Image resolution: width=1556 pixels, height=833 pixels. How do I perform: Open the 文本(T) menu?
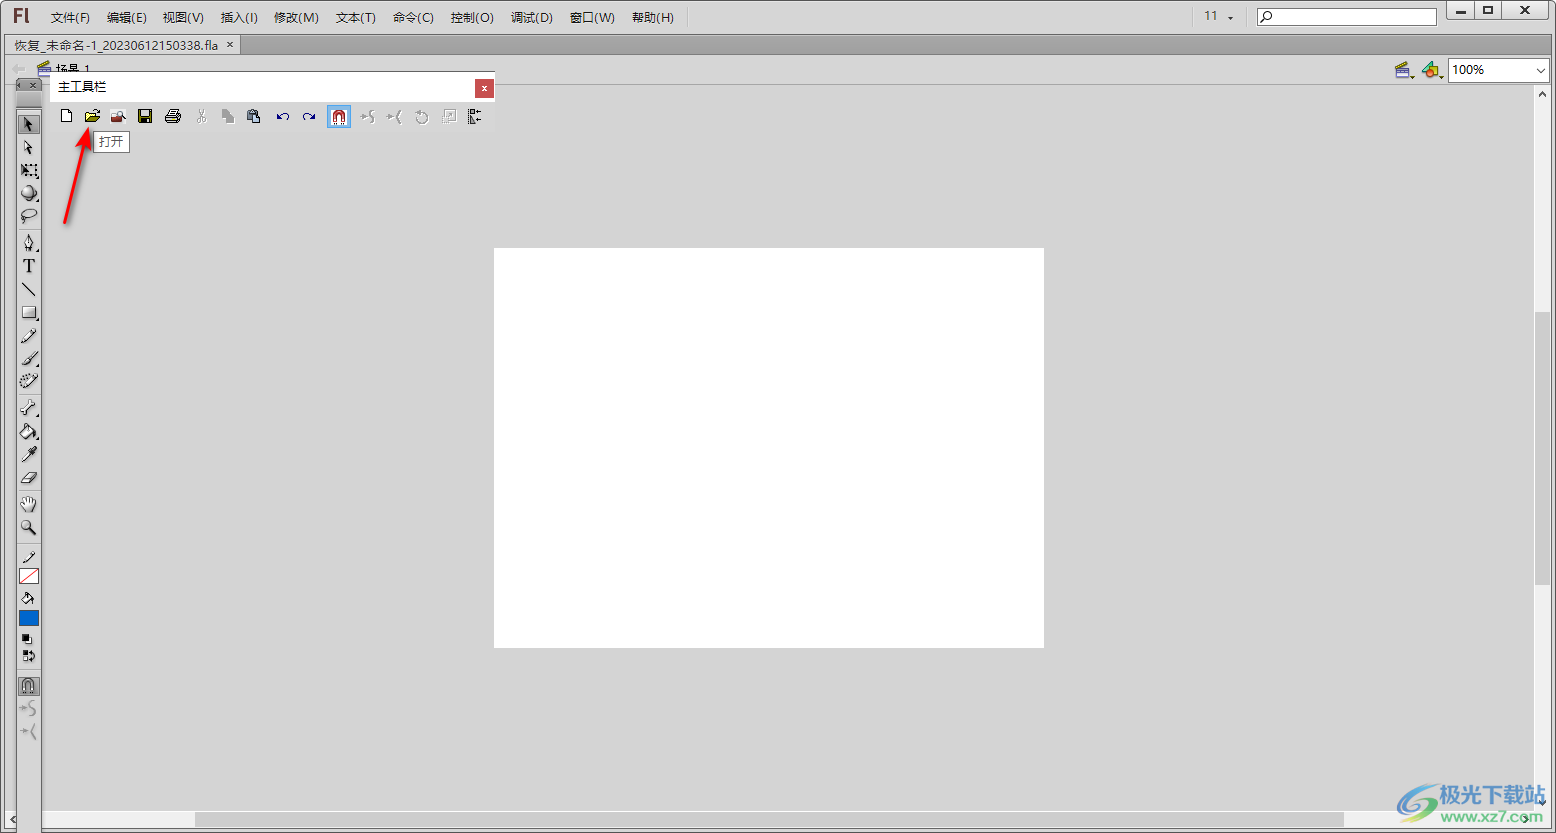coord(356,17)
